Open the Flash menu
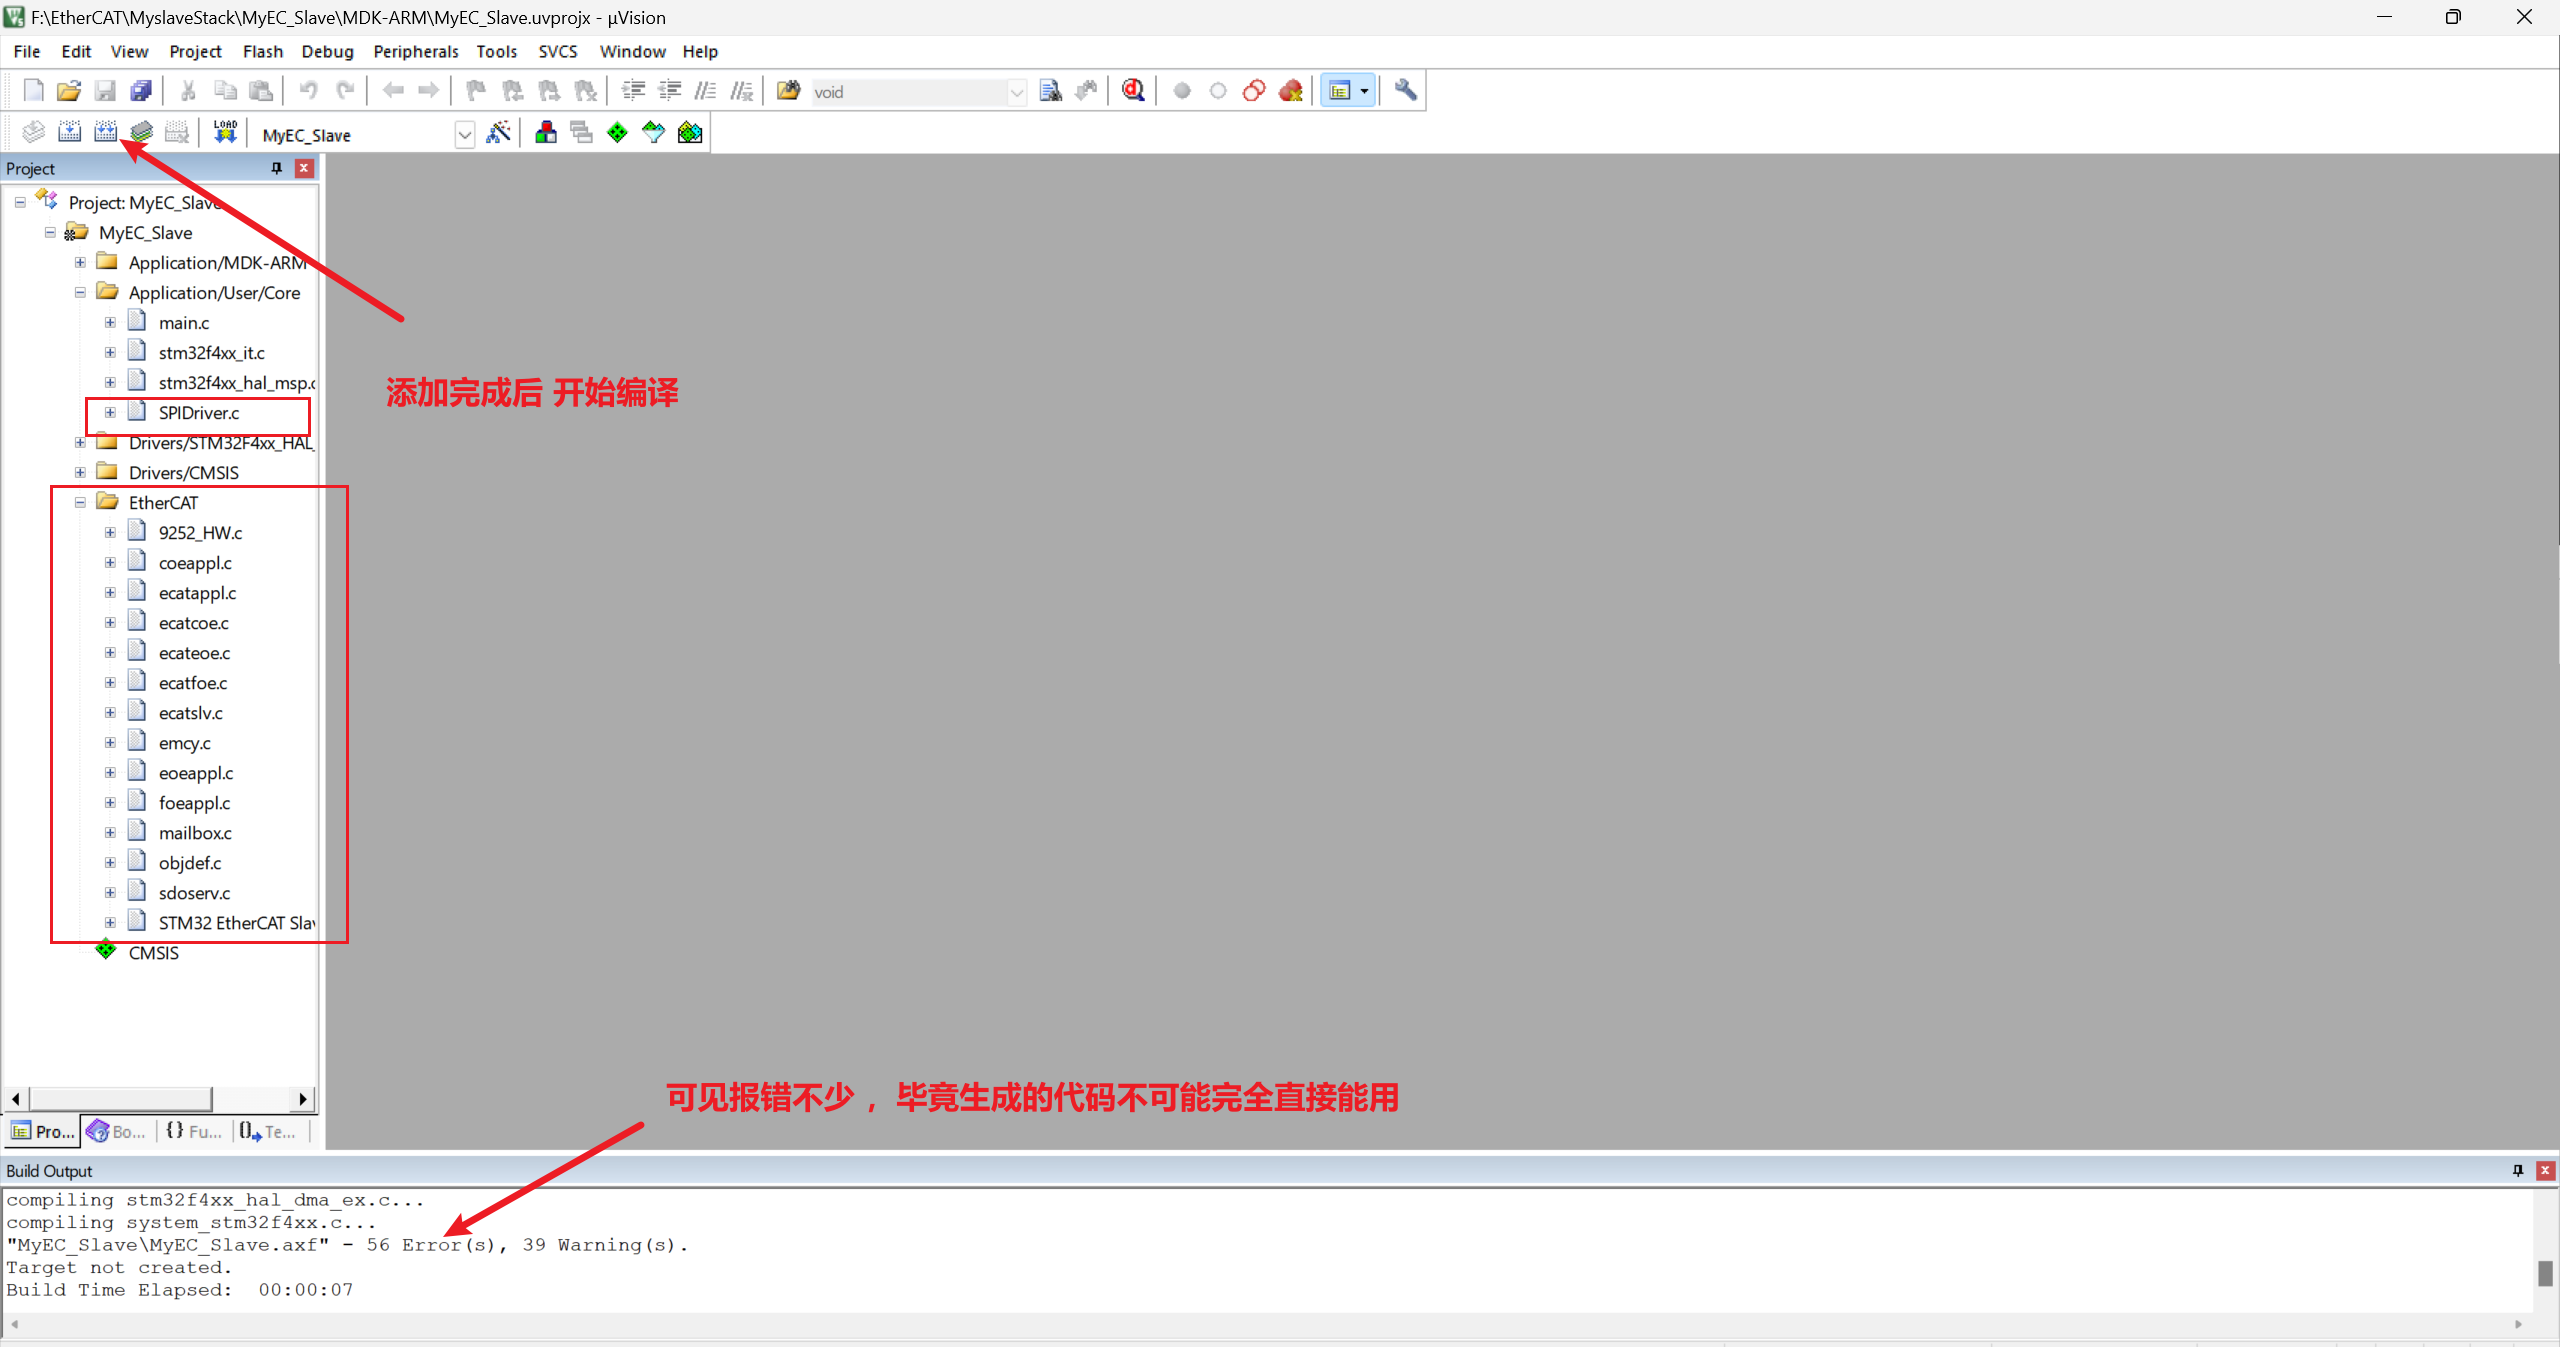This screenshot has height=1347, width=2560. 262,52
